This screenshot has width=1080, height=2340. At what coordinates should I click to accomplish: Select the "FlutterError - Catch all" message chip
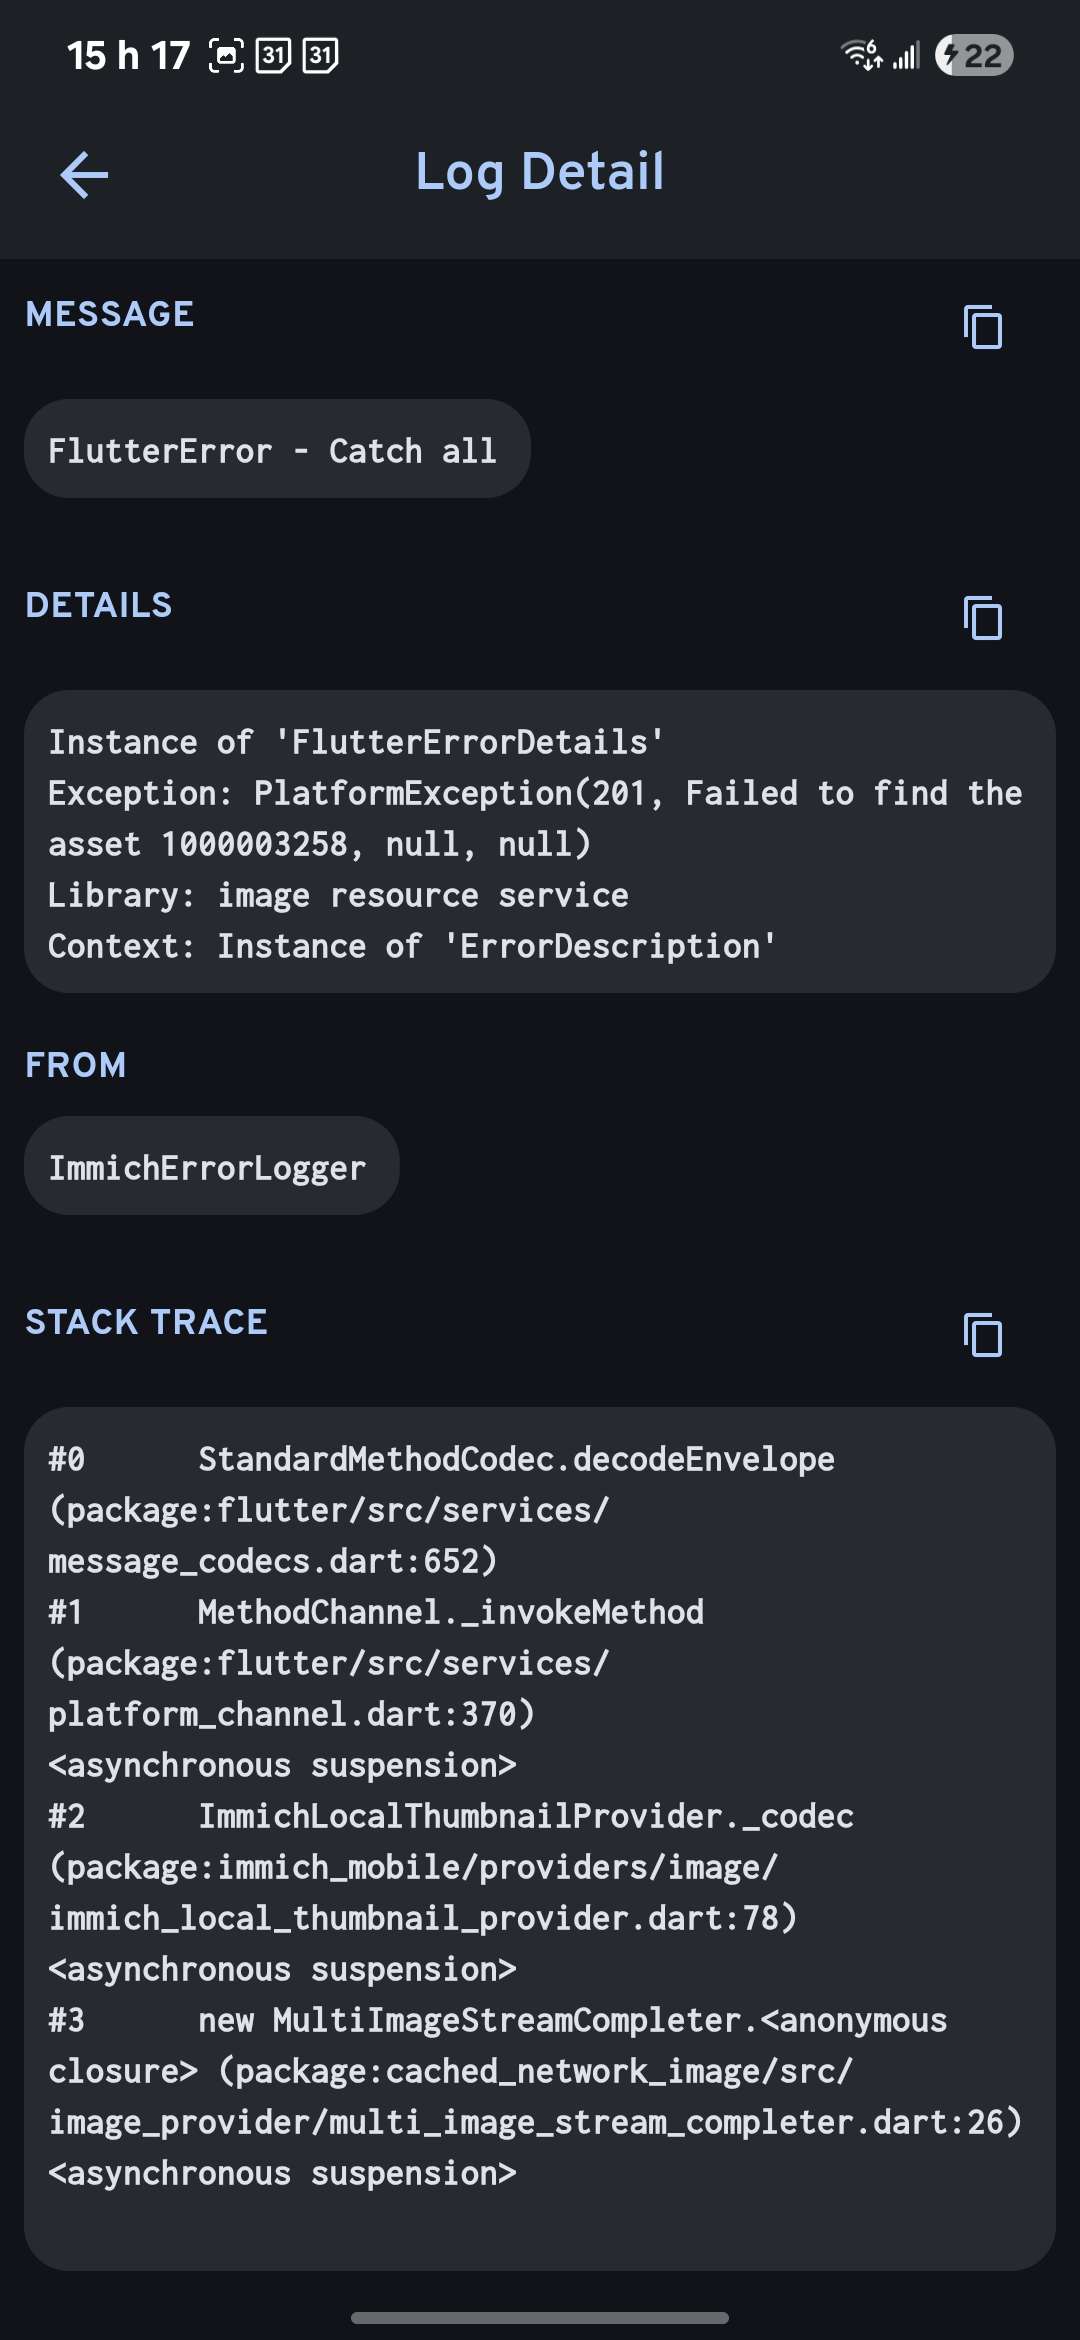coord(277,449)
